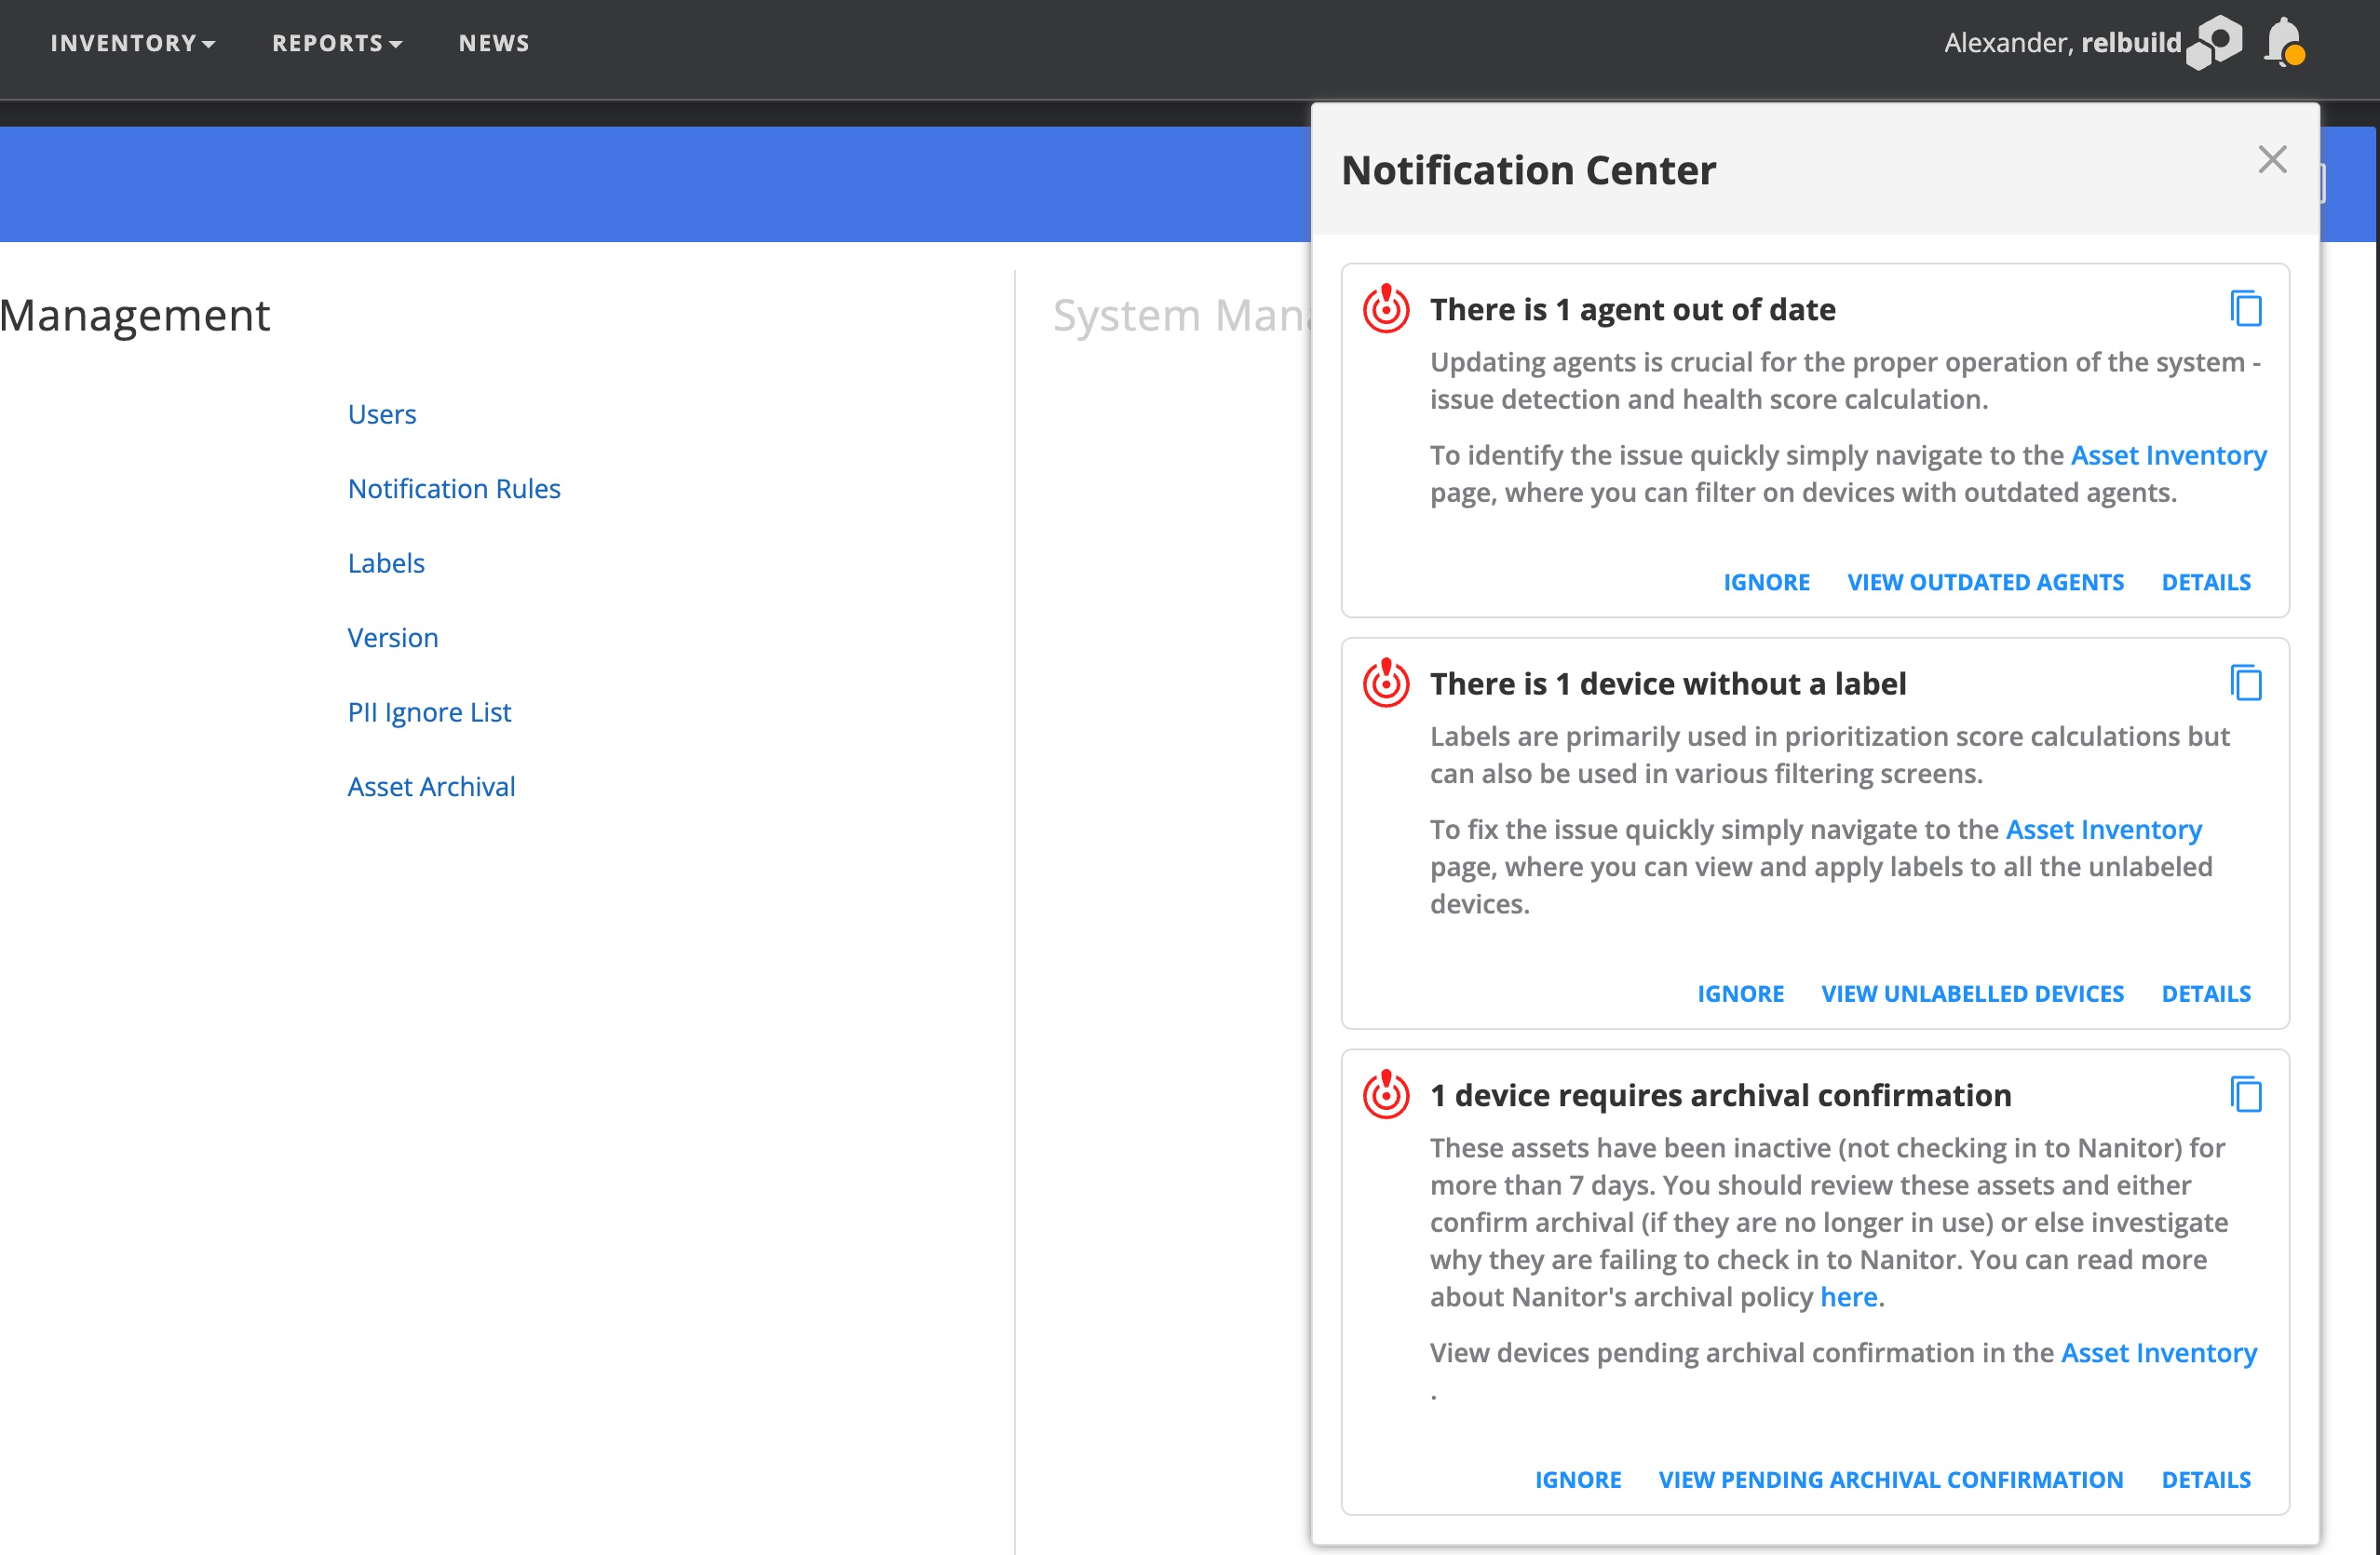Image resolution: width=2380 pixels, height=1555 pixels.
Task: Open the Notification Rules page
Action: click(x=454, y=488)
